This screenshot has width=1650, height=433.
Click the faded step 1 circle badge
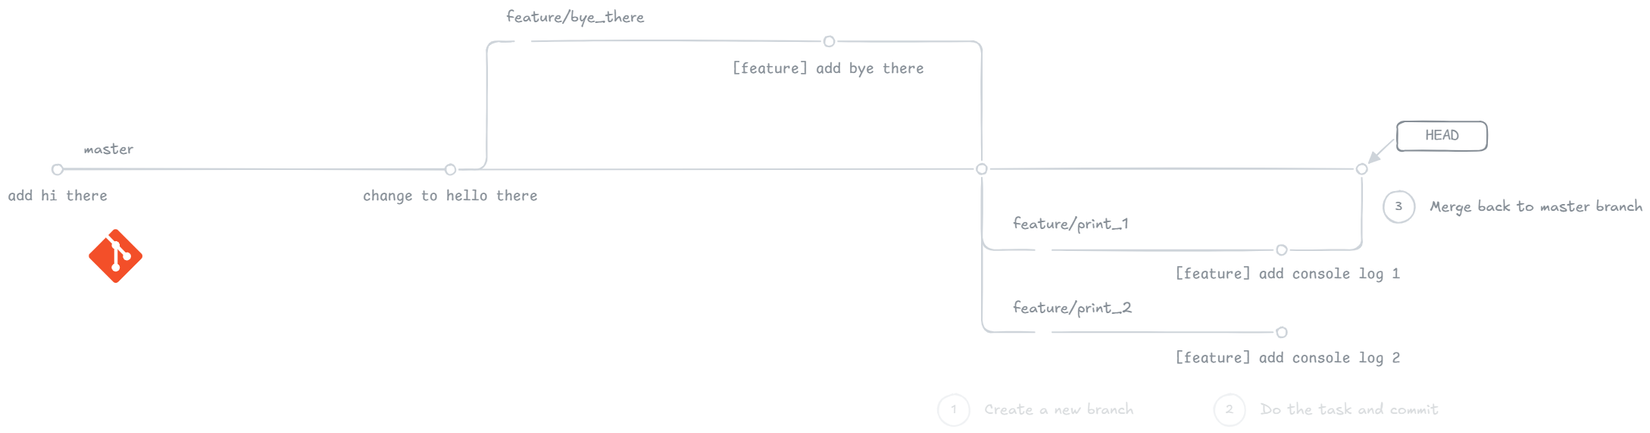[x=954, y=410]
